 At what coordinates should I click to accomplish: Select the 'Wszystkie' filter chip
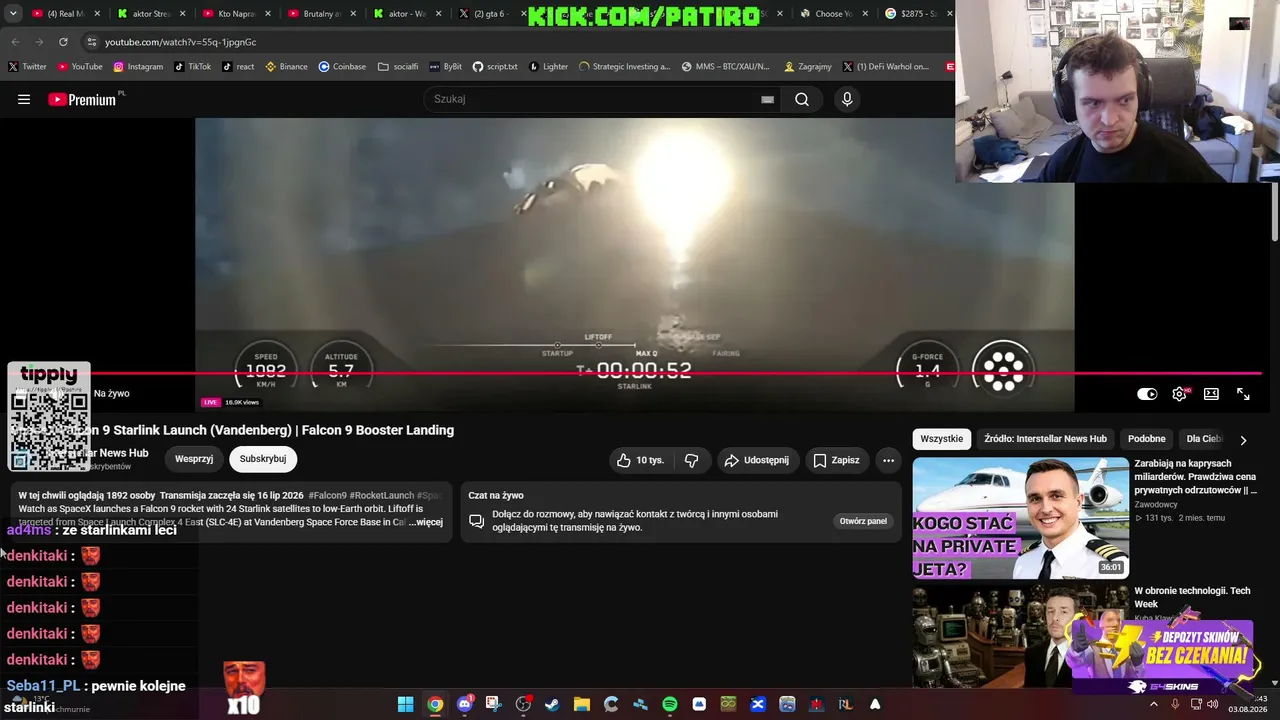pos(942,439)
